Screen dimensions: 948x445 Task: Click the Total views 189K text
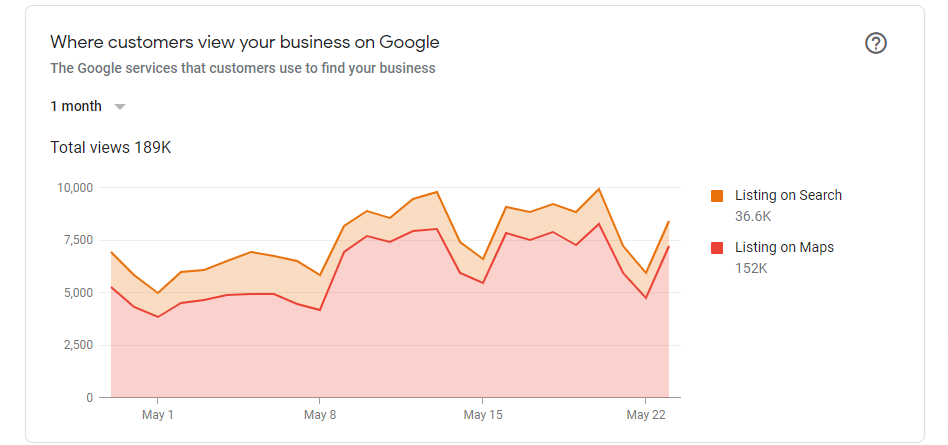click(x=111, y=148)
